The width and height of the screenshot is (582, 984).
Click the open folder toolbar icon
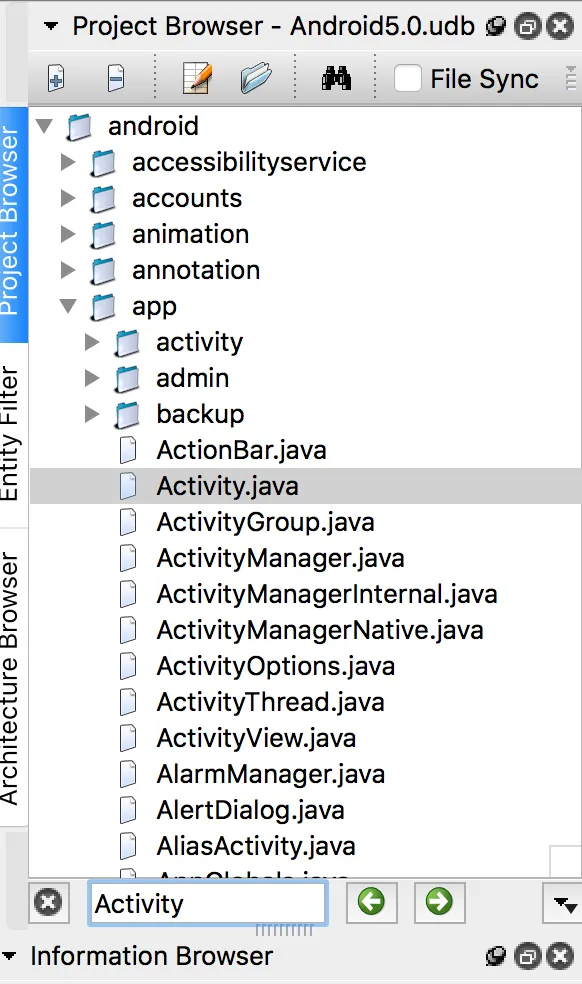tap(256, 78)
